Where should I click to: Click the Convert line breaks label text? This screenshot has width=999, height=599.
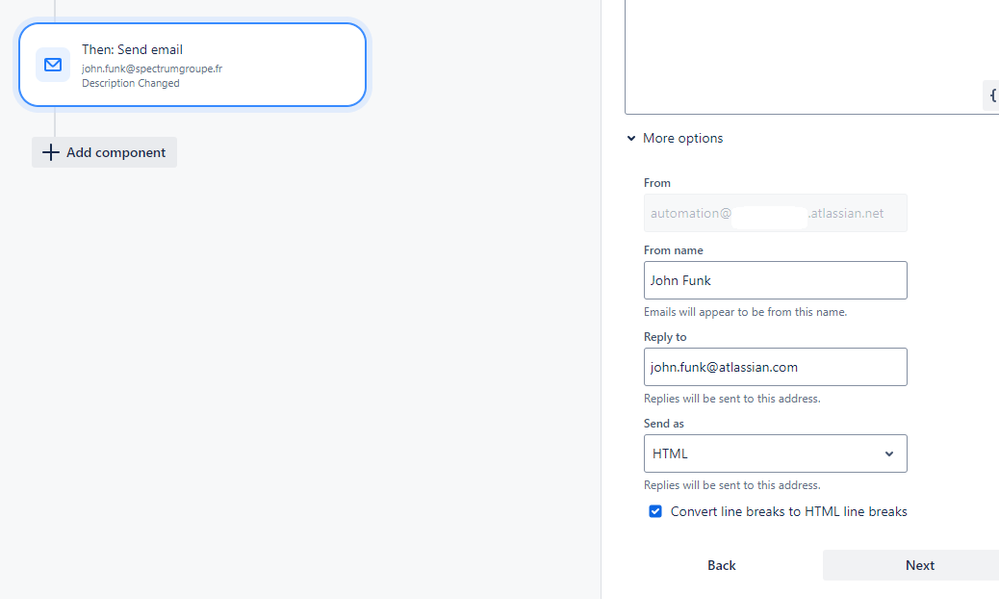pyautogui.click(x=789, y=511)
